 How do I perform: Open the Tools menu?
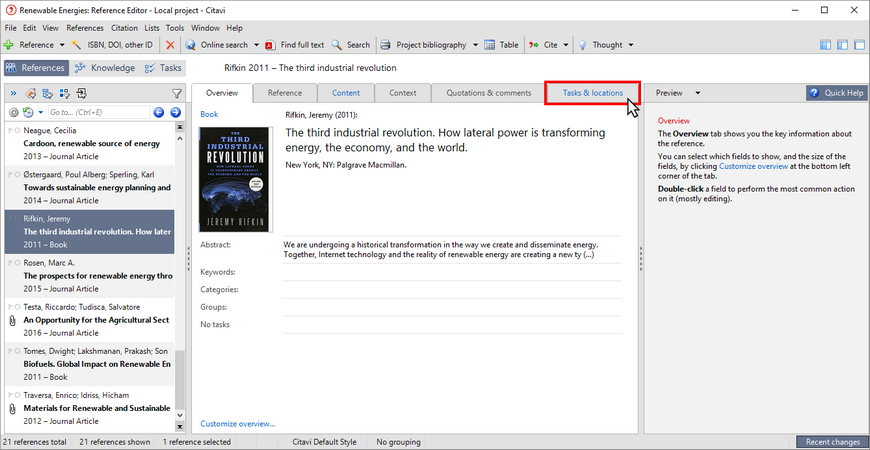tap(175, 28)
